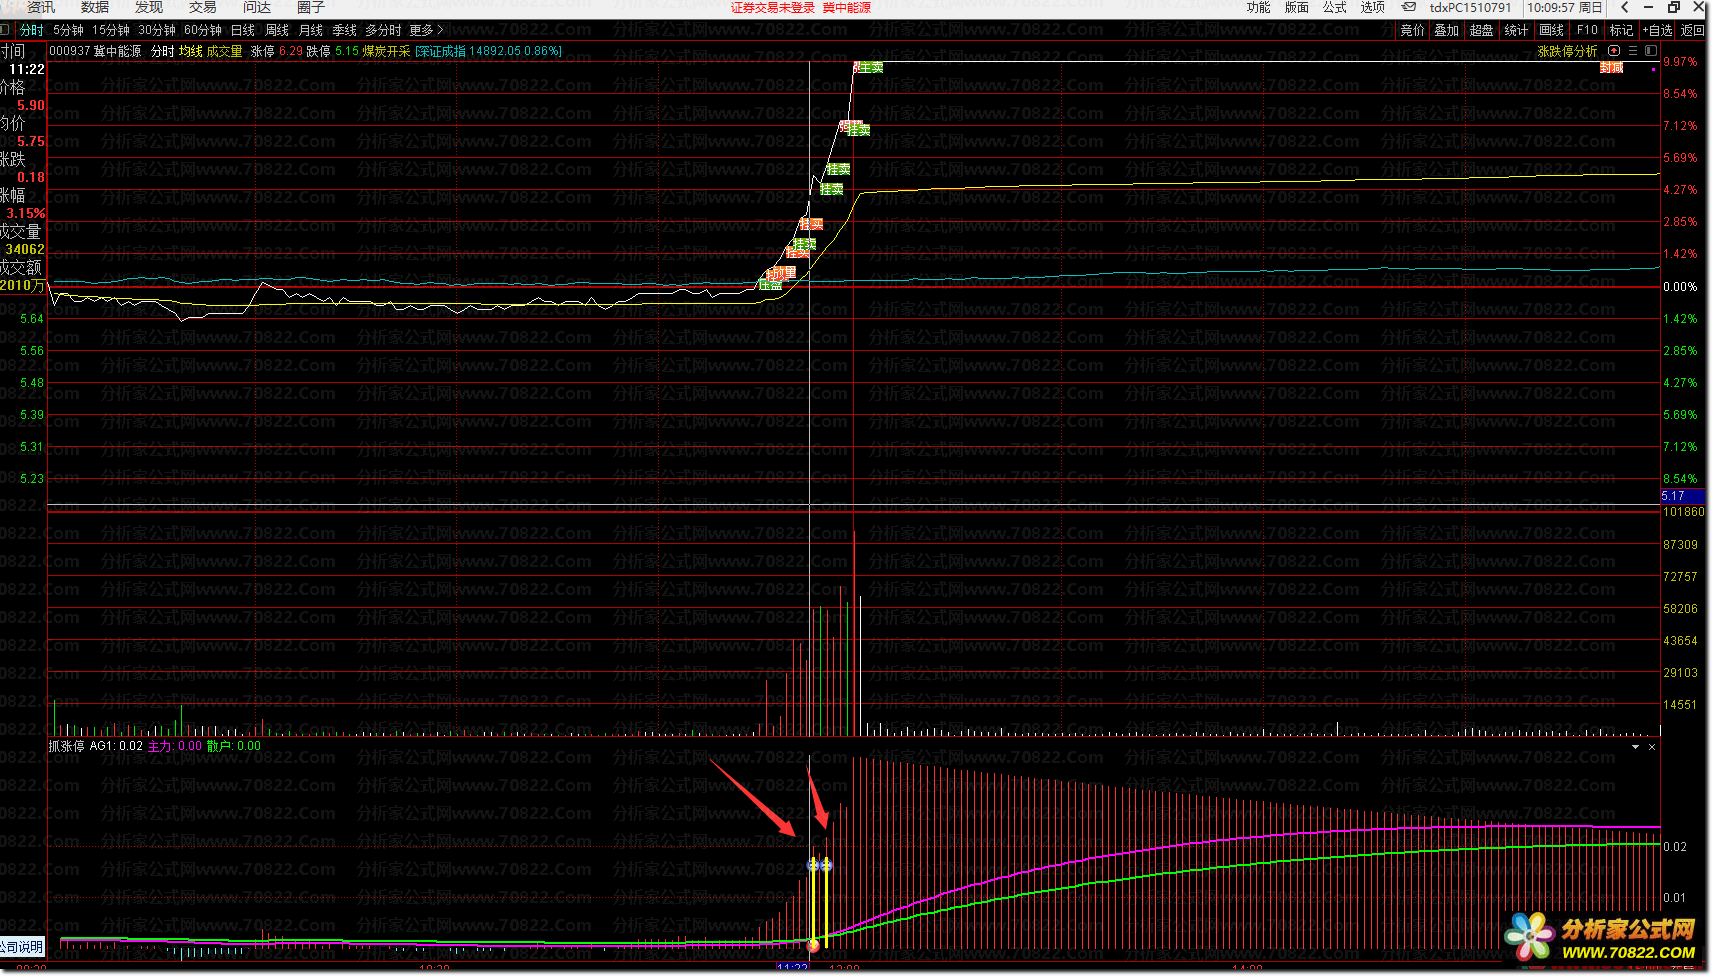Click tdxPC1510791 account label
The width and height of the screenshot is (1714, 977).
1470,7
